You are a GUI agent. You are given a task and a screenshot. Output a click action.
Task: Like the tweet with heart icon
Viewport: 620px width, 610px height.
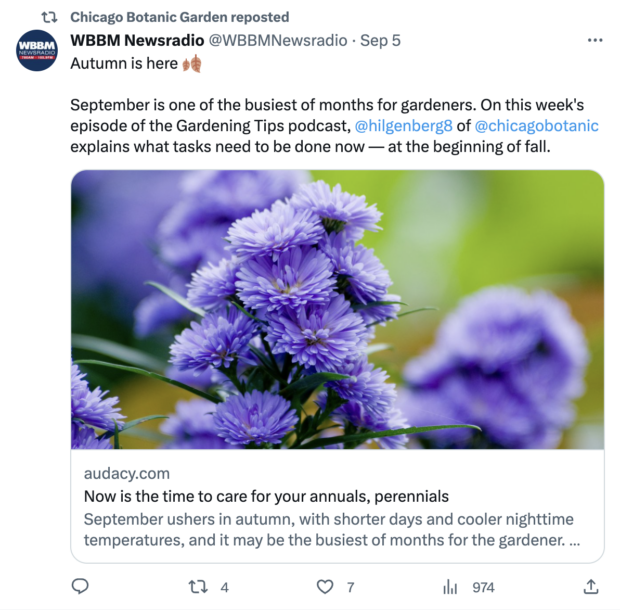click(x=324, y=587)
